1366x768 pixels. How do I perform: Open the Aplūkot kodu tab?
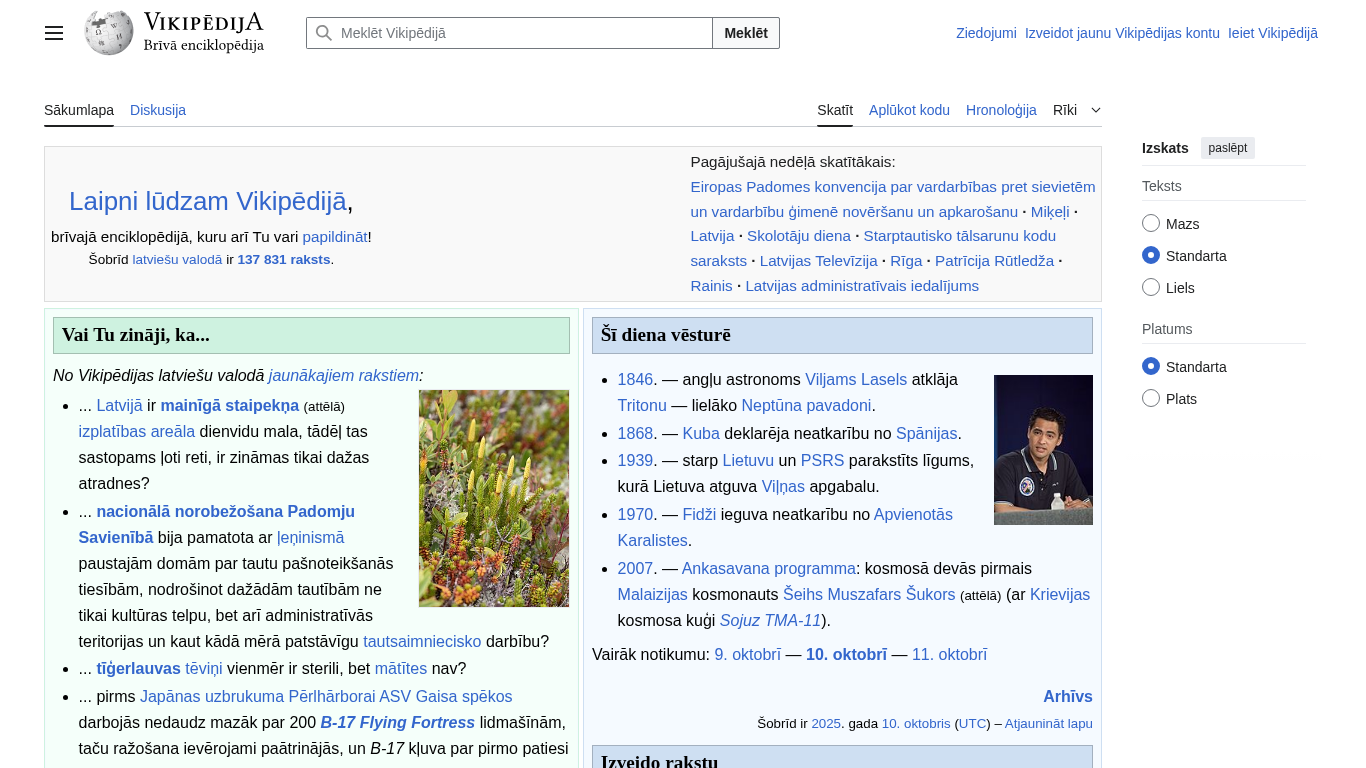pyautogui.click(x=909, y=110)
